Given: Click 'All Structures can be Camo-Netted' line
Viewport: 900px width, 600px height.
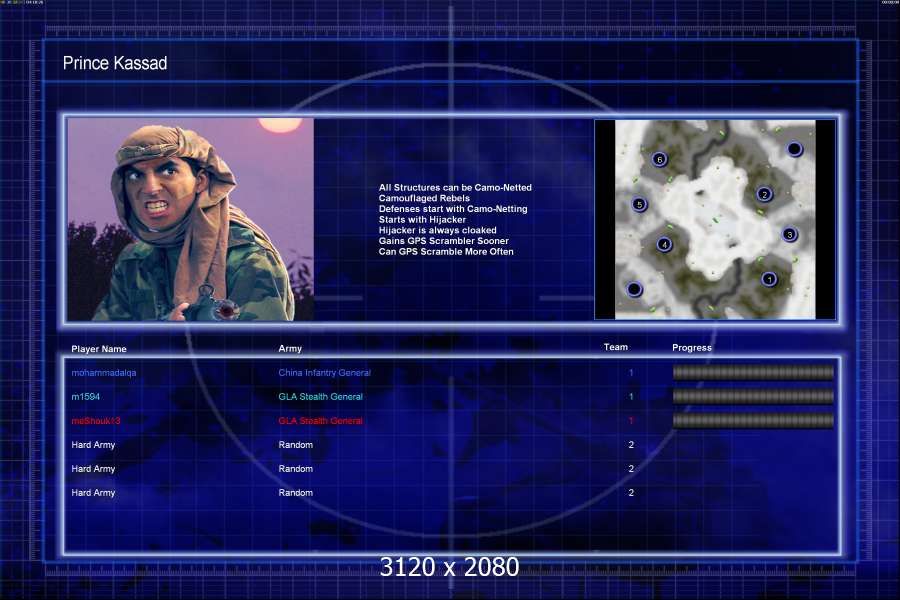Looking at the screenshot, I should (x=455, y=188).
